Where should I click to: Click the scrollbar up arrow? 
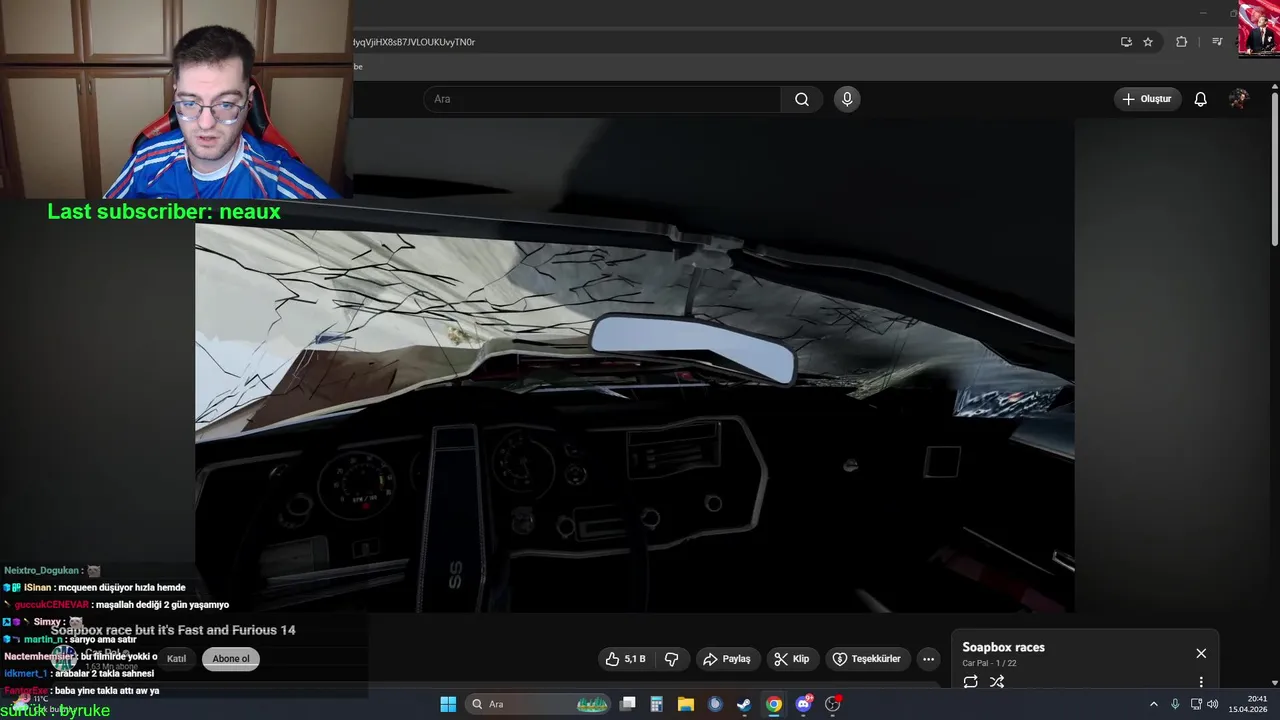point(1275,88)
